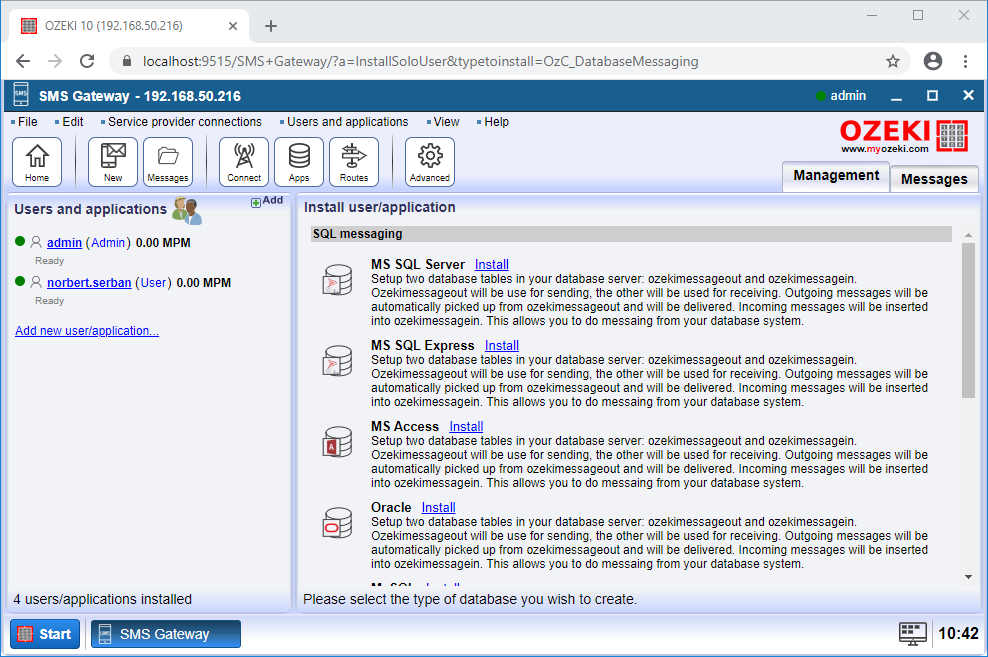This screenshot has height=657, width=988.
Task: Click the install list scrollbar thumb
Action: (968, 320)
